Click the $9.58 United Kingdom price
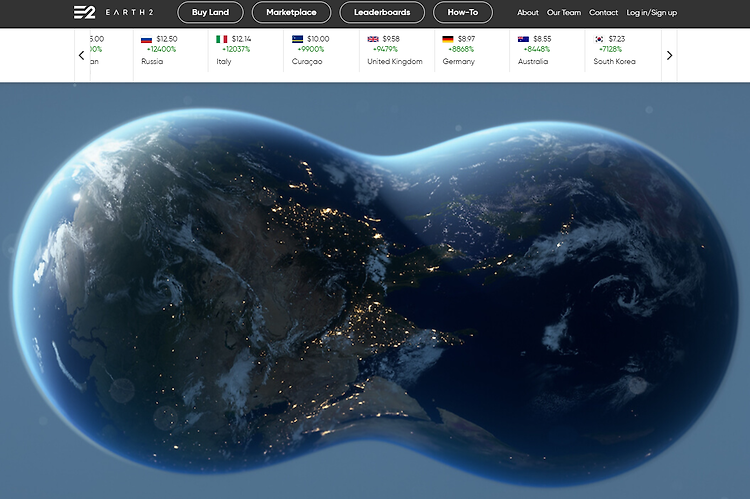750x499 pixels. pos(391,39)
